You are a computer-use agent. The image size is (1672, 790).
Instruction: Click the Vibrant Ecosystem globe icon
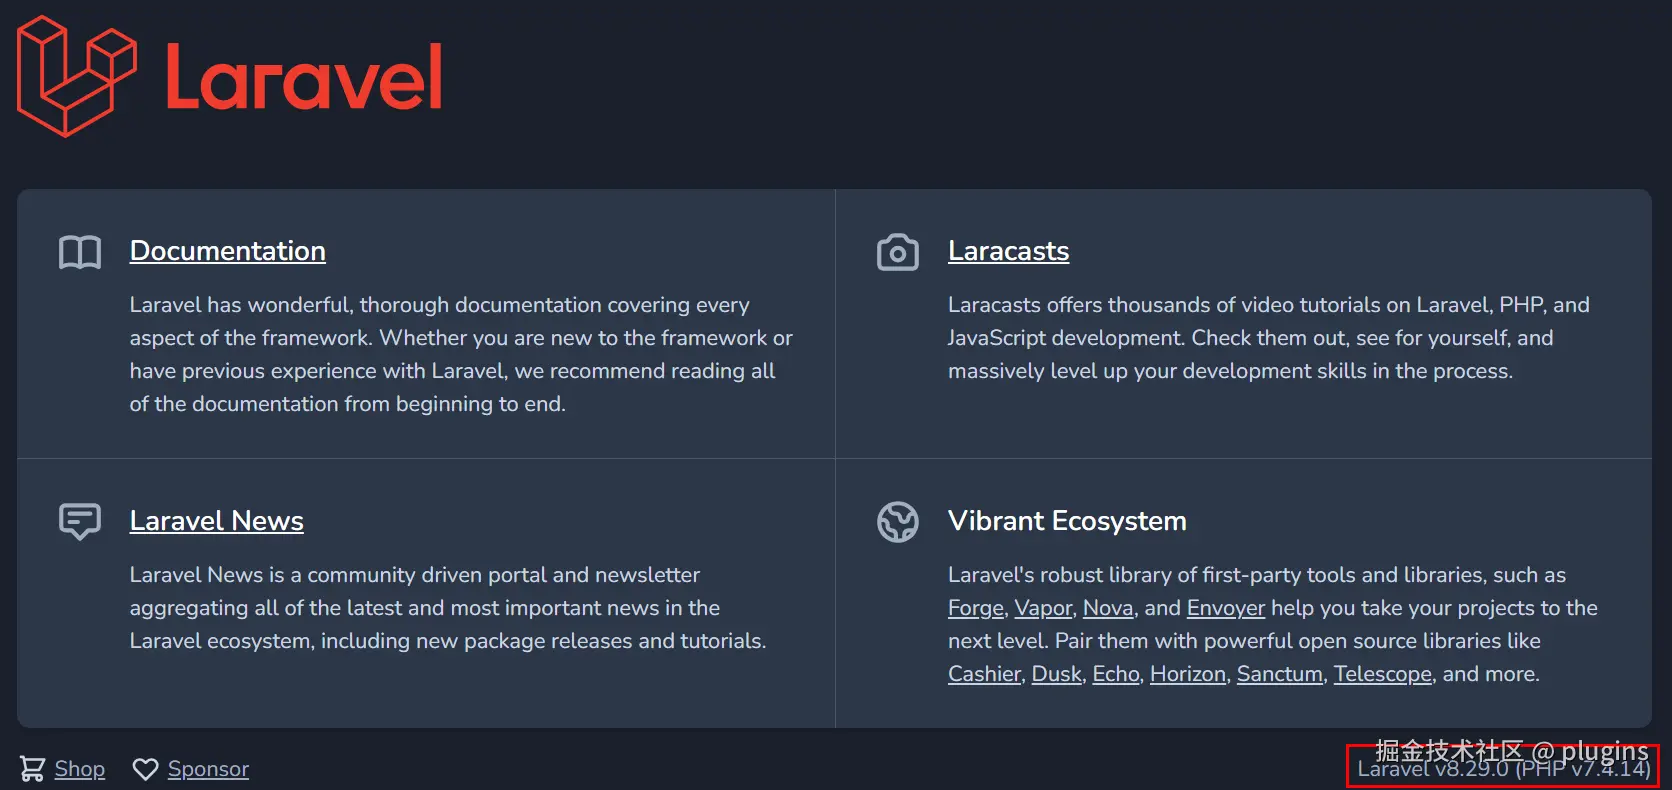tap(897, 521)
